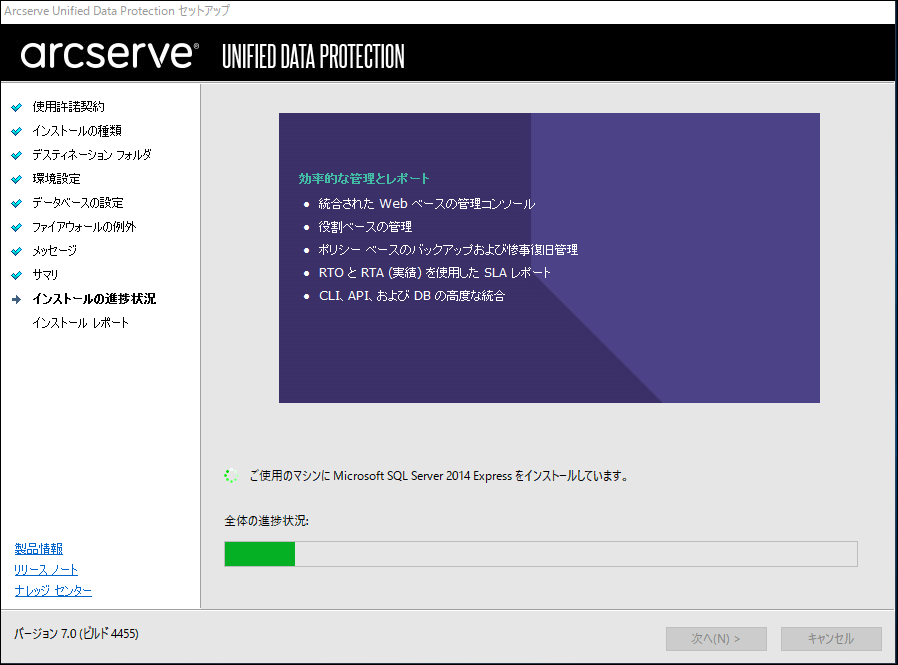Select the インストール レポート step
This screenshot has height=665, width=898.
click(80, 323)
